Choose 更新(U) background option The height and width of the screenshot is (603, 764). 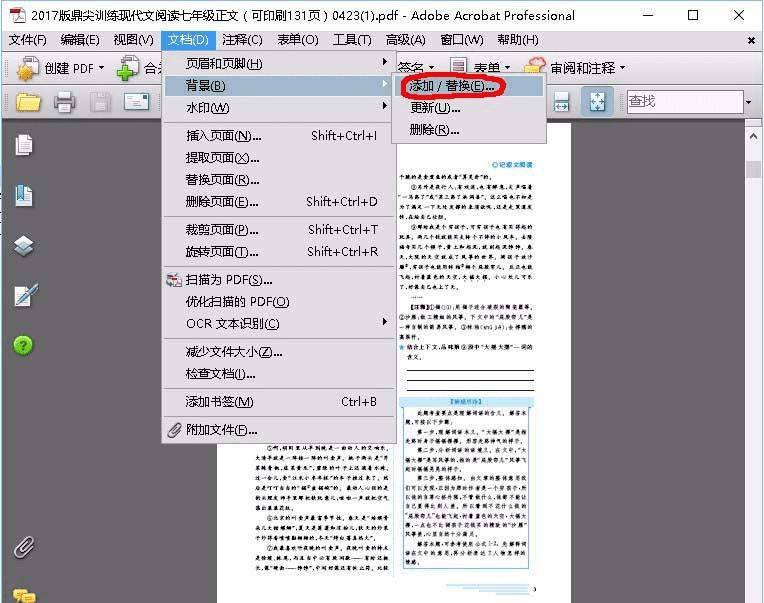coord(469,108)
